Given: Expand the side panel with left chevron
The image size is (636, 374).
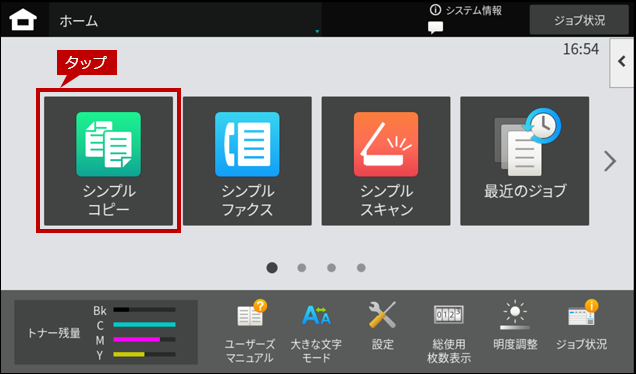Looking at the screenshot, I should (x=621, y=62).
